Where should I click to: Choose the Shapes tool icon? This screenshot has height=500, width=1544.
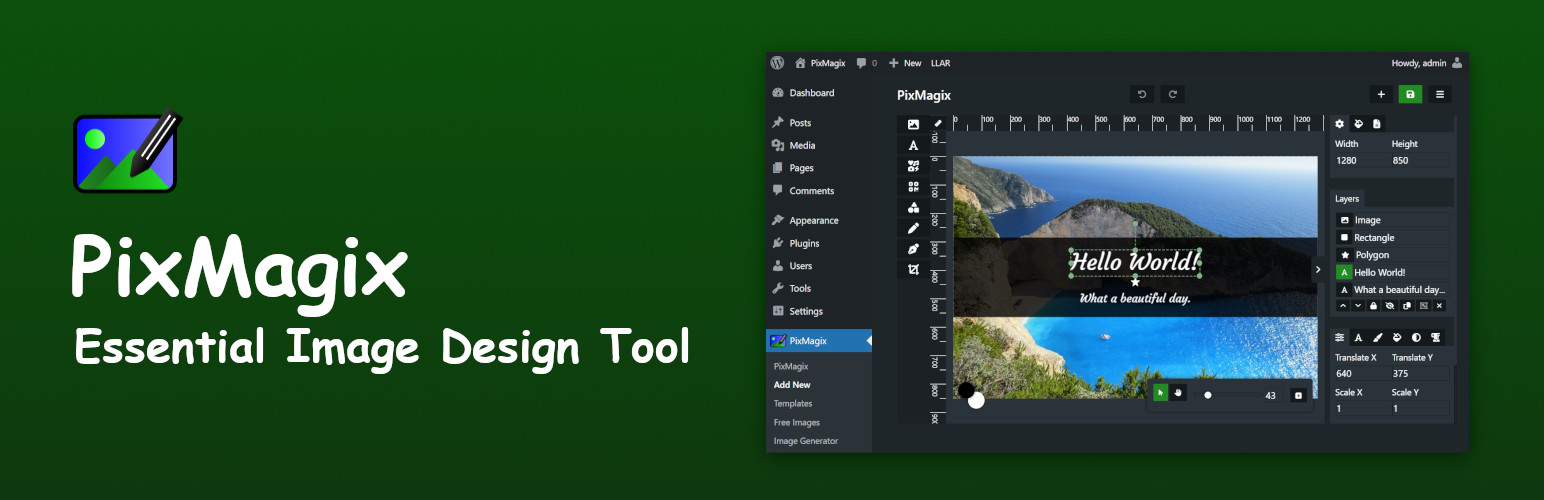tap(913, 208)
